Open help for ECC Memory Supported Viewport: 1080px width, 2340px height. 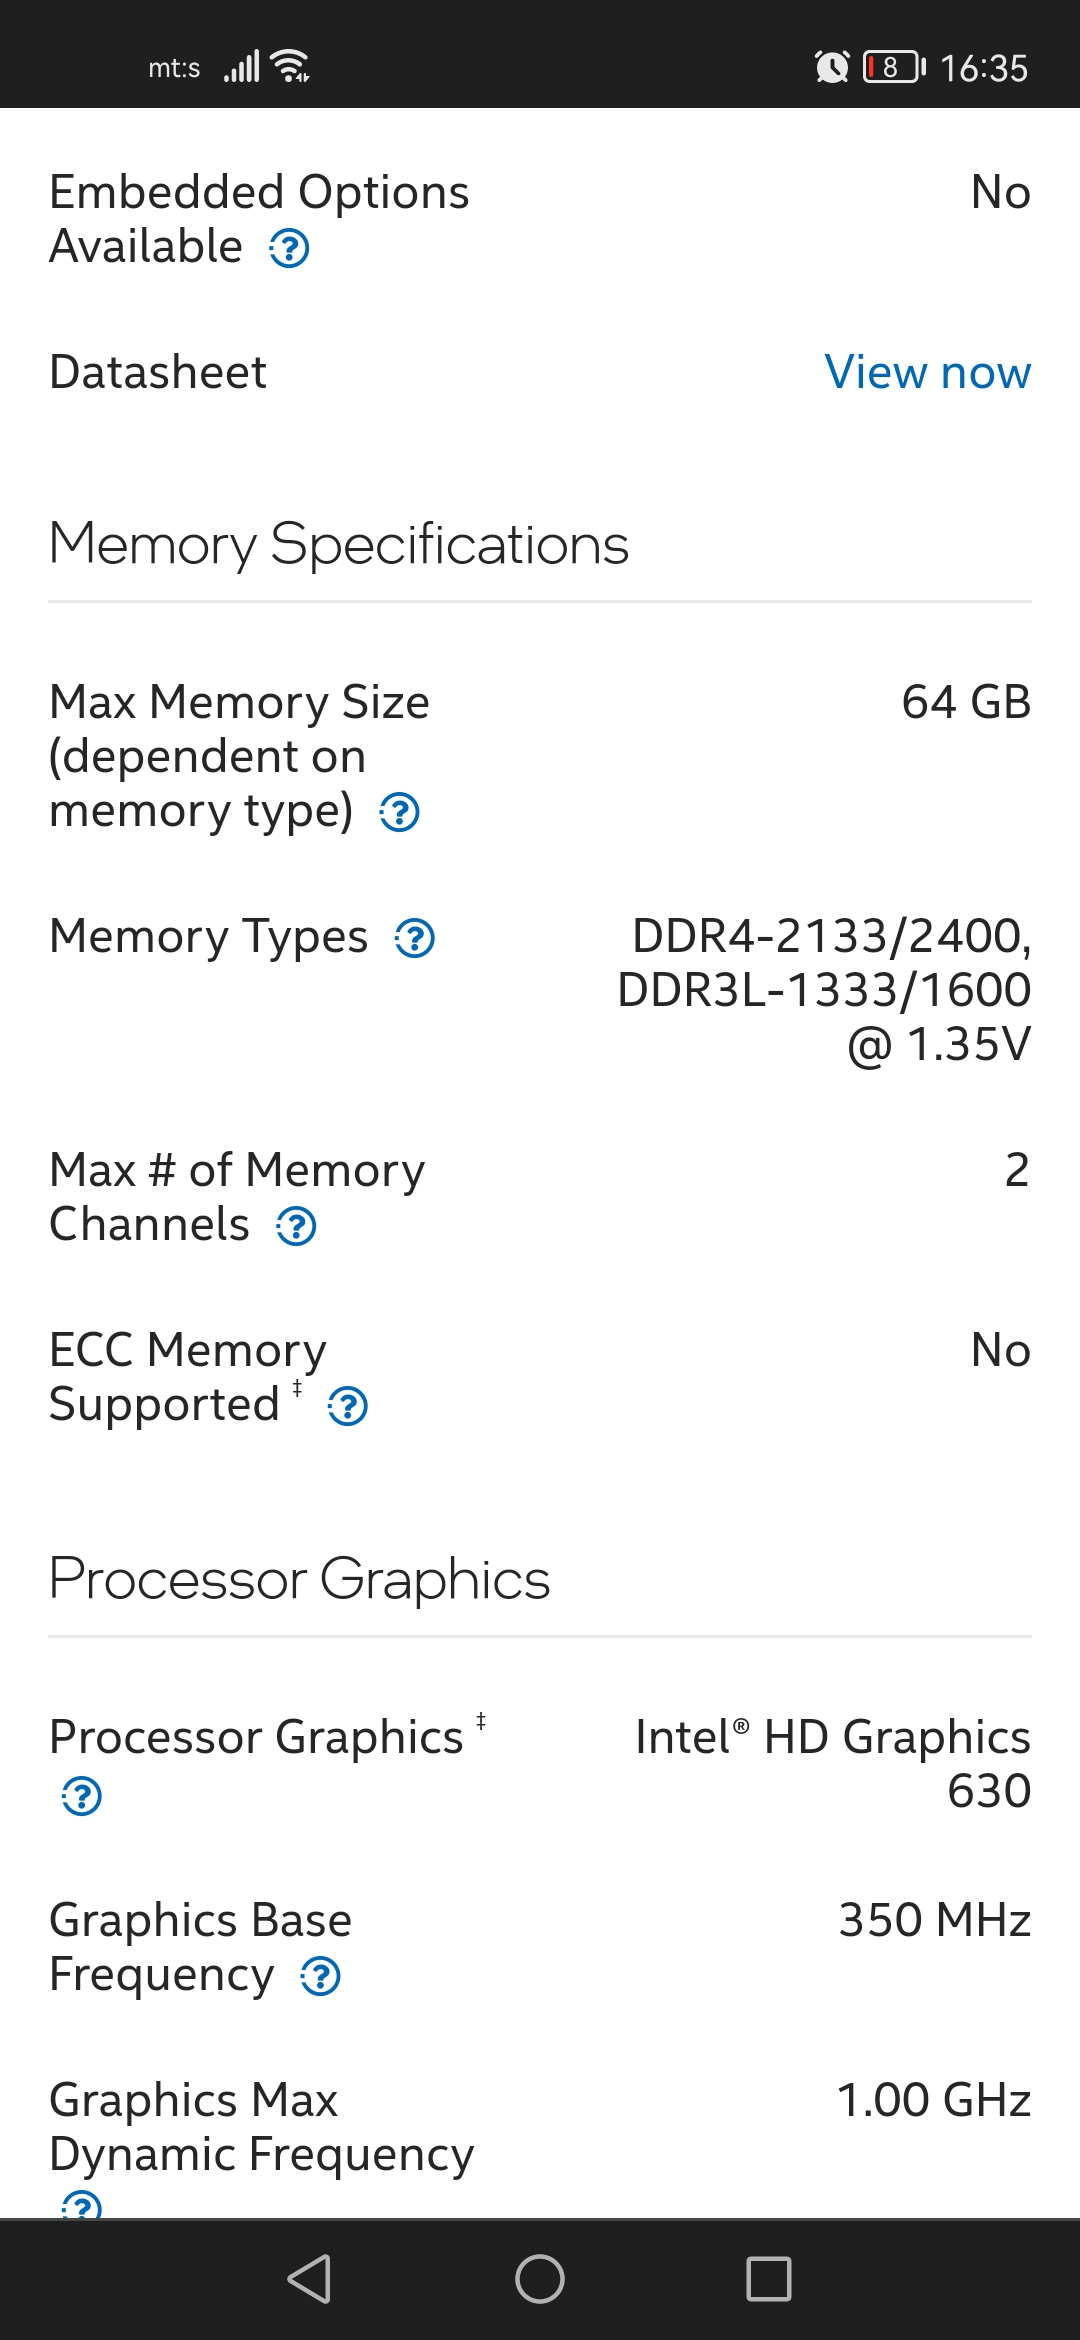[347, 1406]
